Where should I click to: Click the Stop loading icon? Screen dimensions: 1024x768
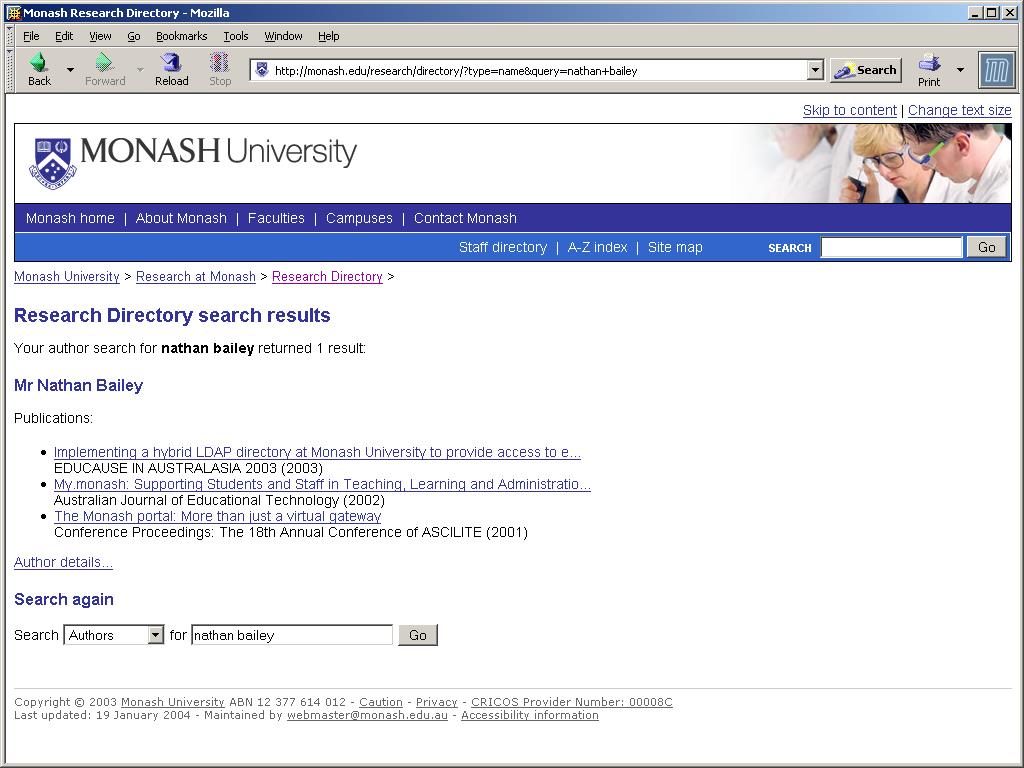tap(219, 63)
